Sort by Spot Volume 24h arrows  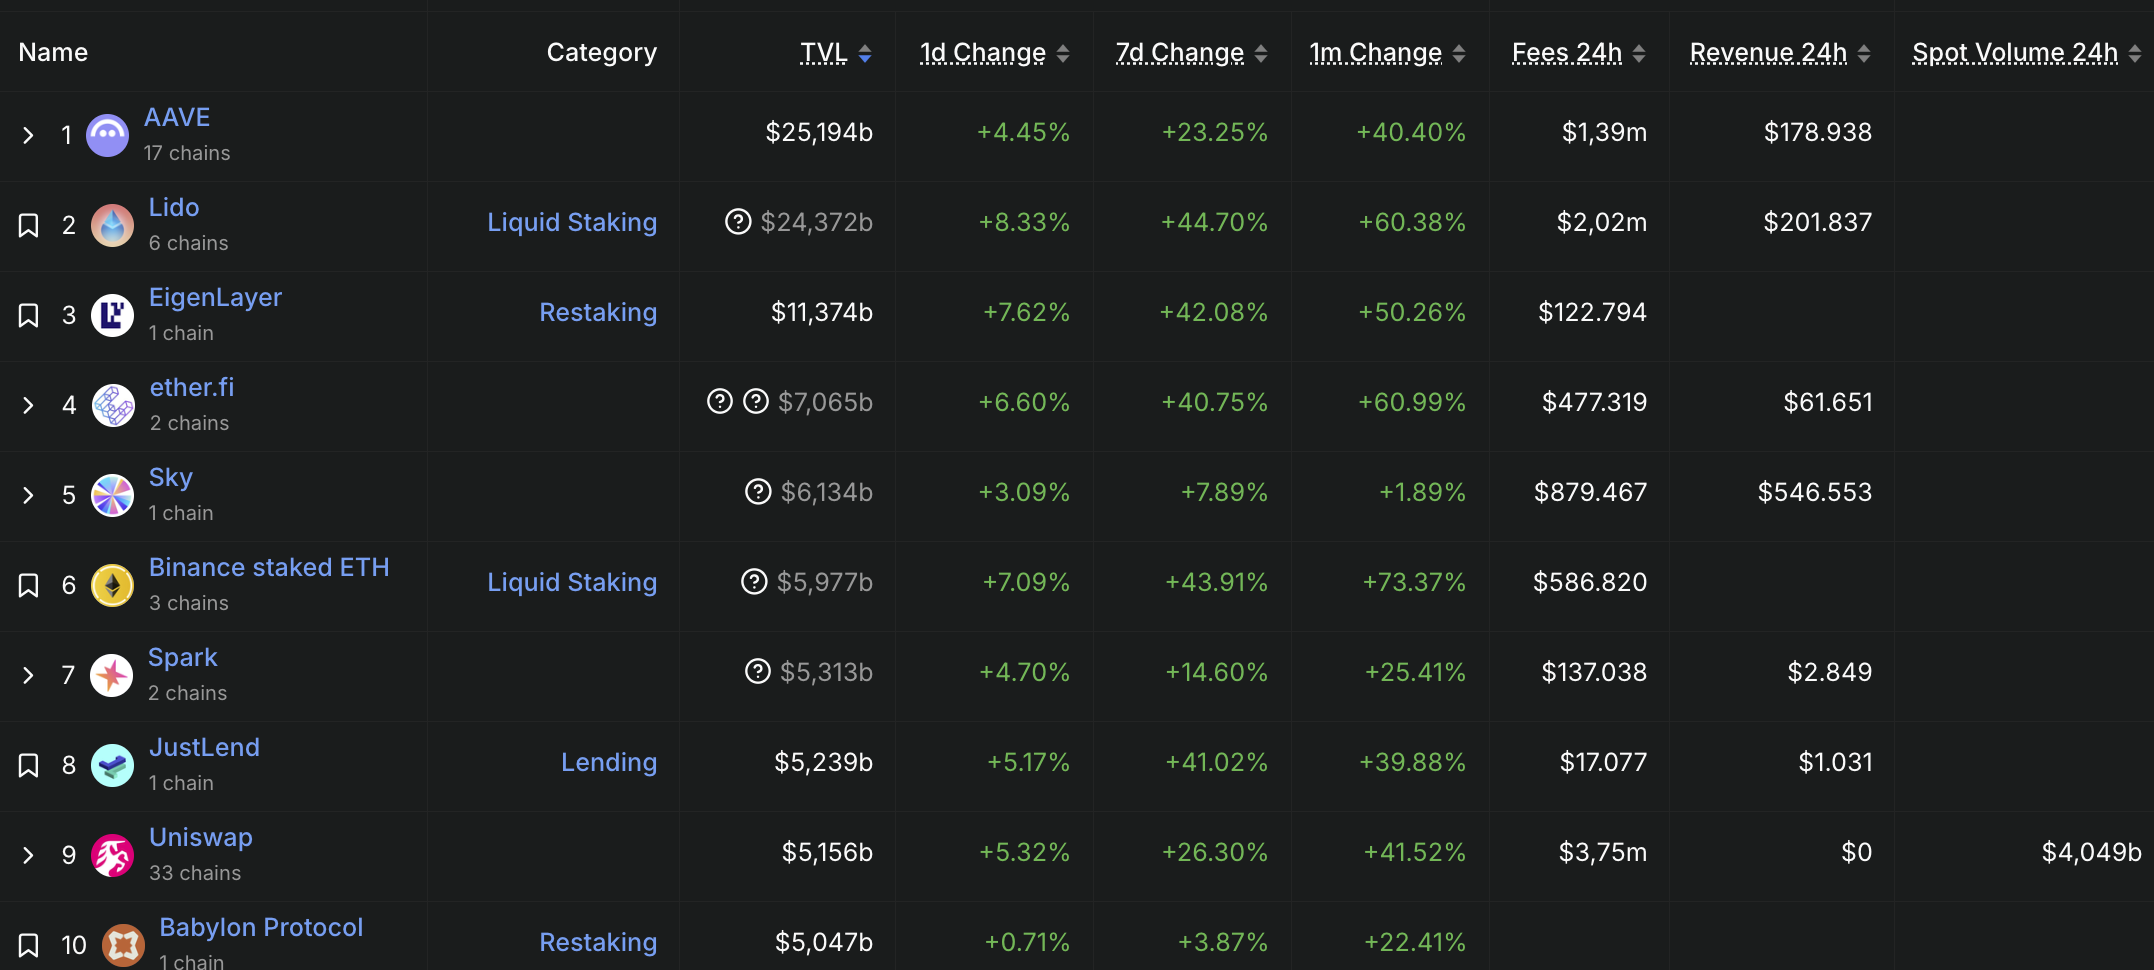click(2135, 53)
